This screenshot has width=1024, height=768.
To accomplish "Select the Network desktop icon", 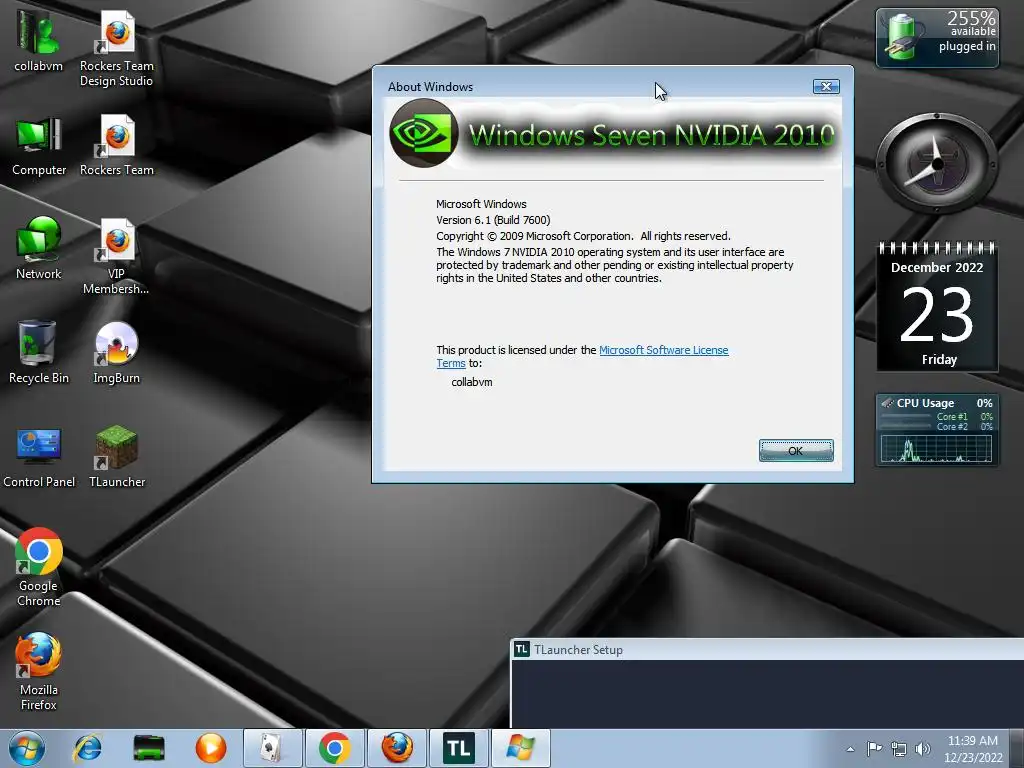I will 39,248.
